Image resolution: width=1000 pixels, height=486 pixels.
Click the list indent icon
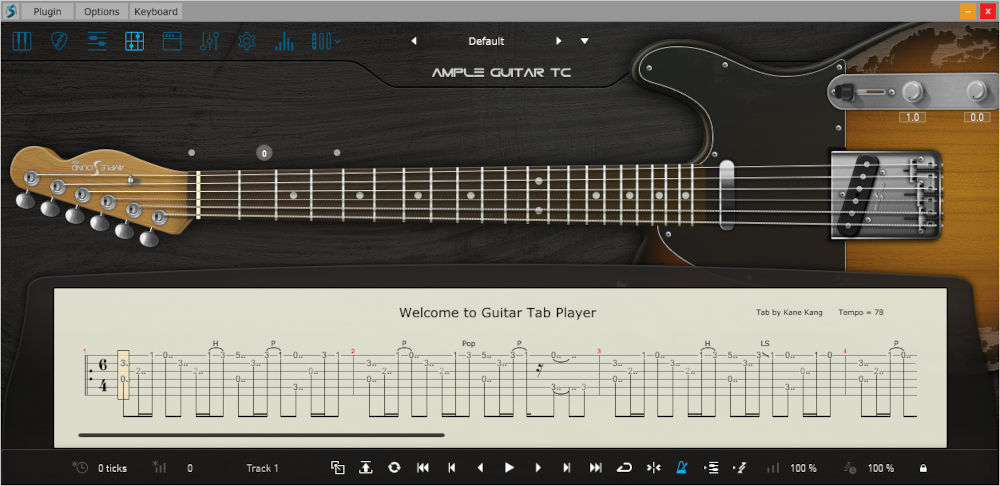point(711,468)
